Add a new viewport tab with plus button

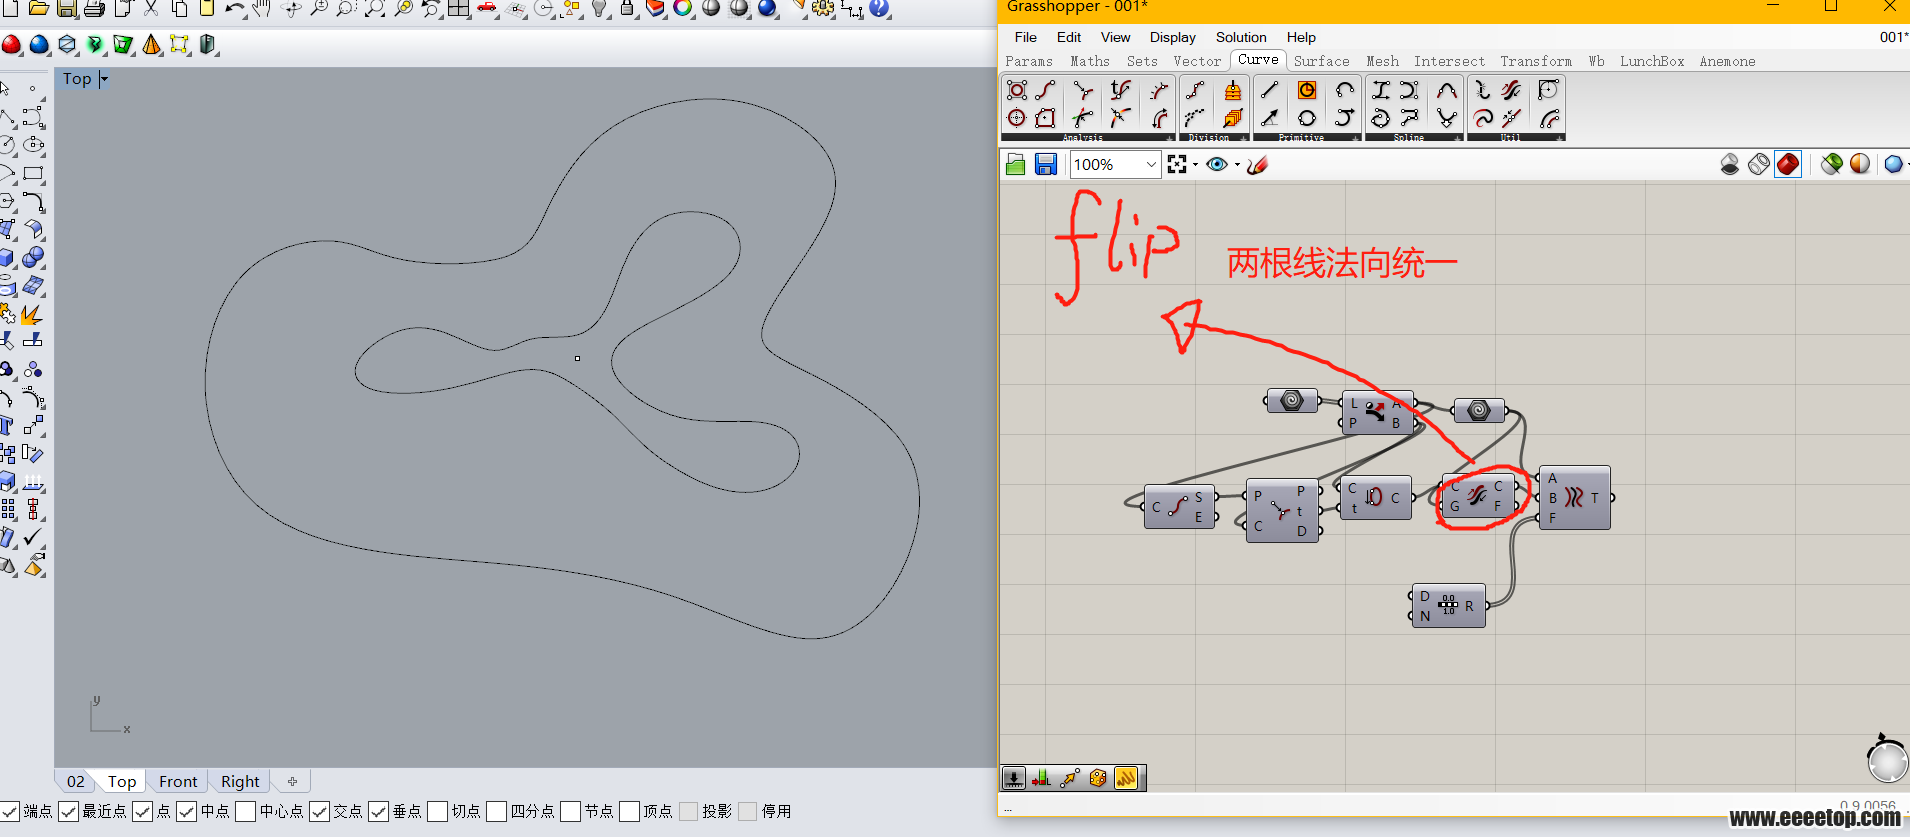pos(293,781)
